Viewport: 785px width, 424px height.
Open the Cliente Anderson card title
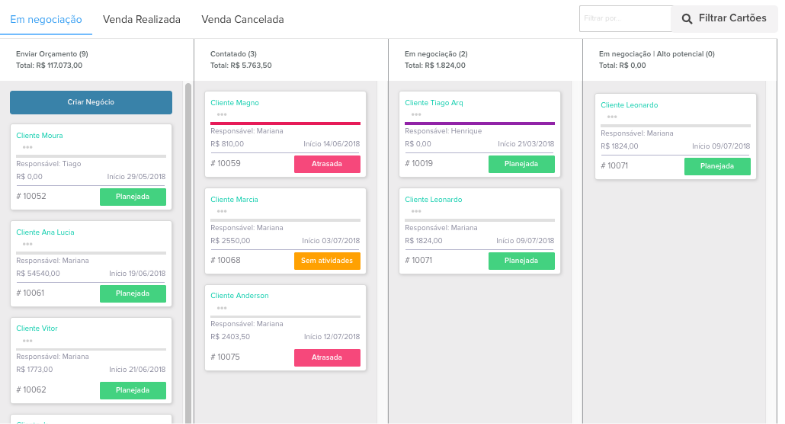pos(239,296)
